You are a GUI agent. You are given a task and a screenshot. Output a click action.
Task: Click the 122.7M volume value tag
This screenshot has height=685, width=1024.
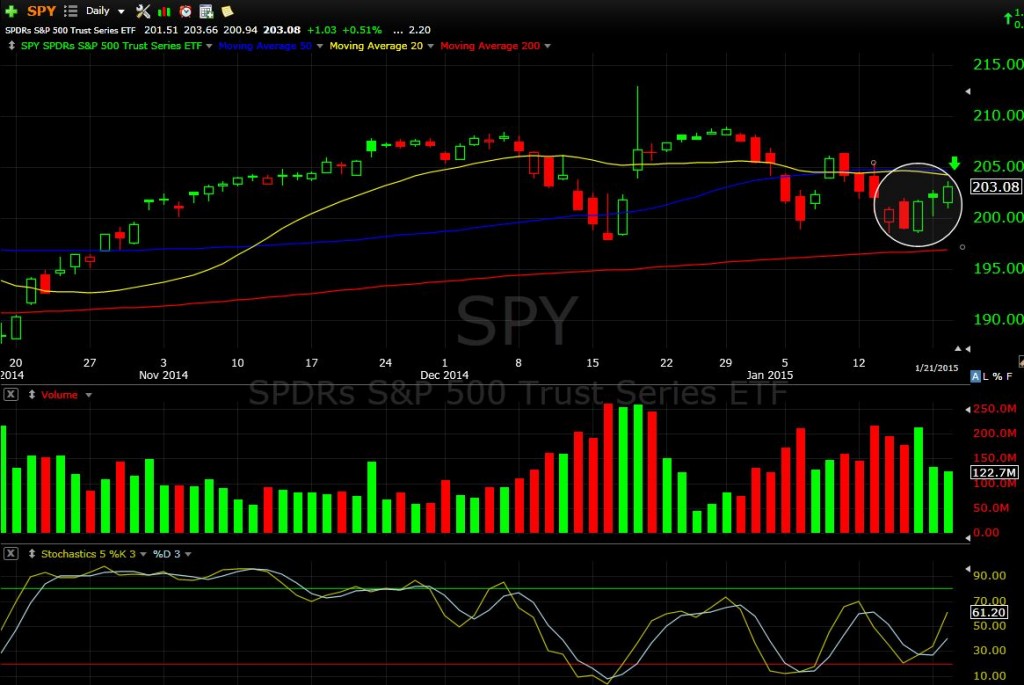[x=994, y=472]
